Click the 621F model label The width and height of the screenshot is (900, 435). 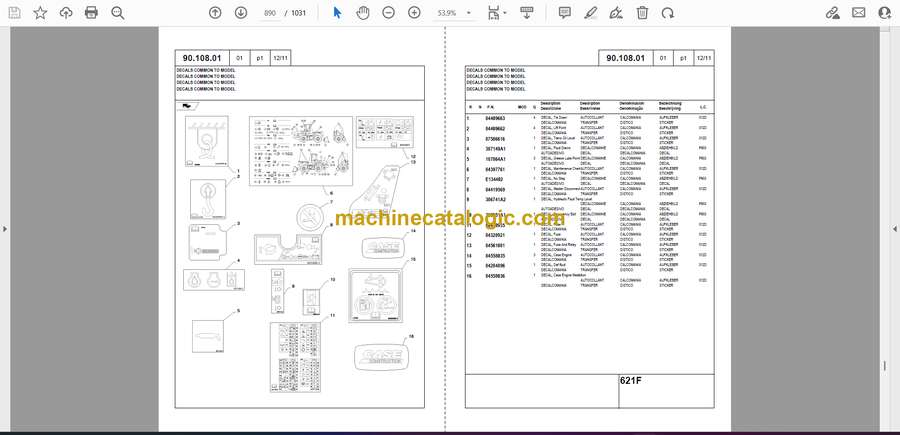pos(630,380)
